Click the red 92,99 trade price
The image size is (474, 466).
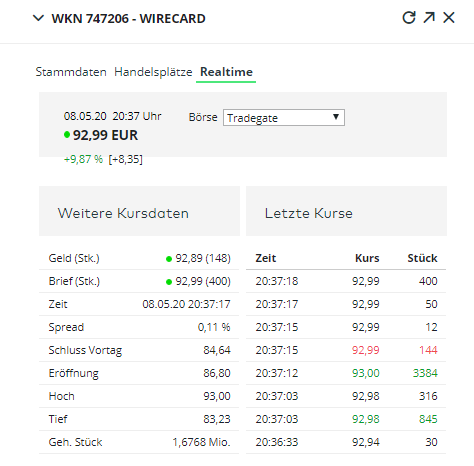(x=366, y=350)
